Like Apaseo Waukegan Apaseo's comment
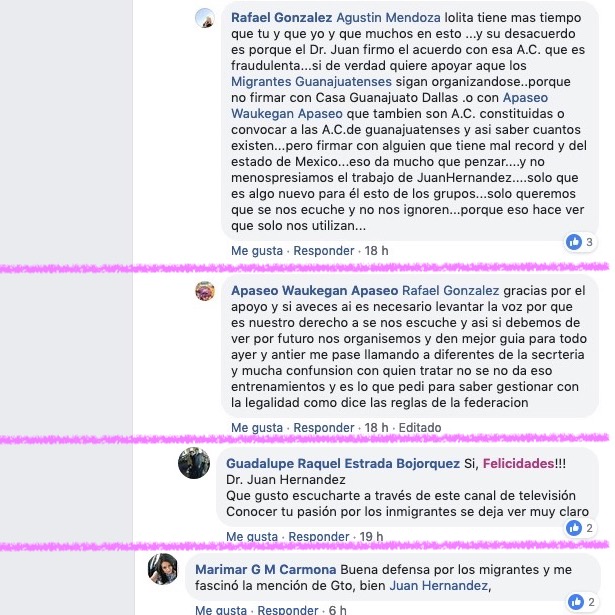 tap(257, 428)
